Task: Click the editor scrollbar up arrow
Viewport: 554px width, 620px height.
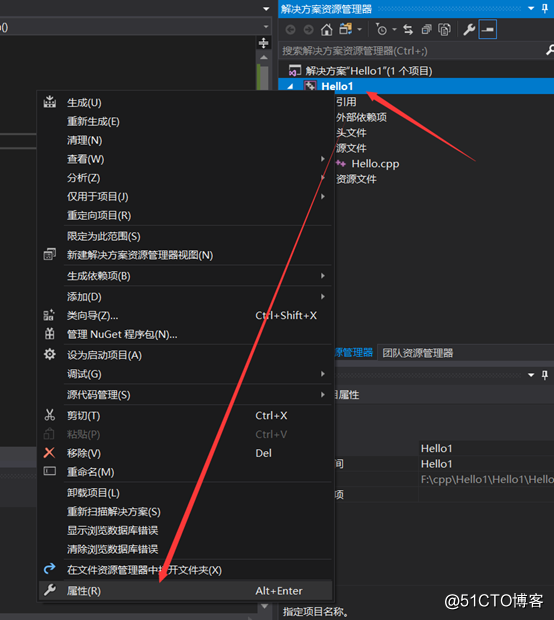Action: 264,58
